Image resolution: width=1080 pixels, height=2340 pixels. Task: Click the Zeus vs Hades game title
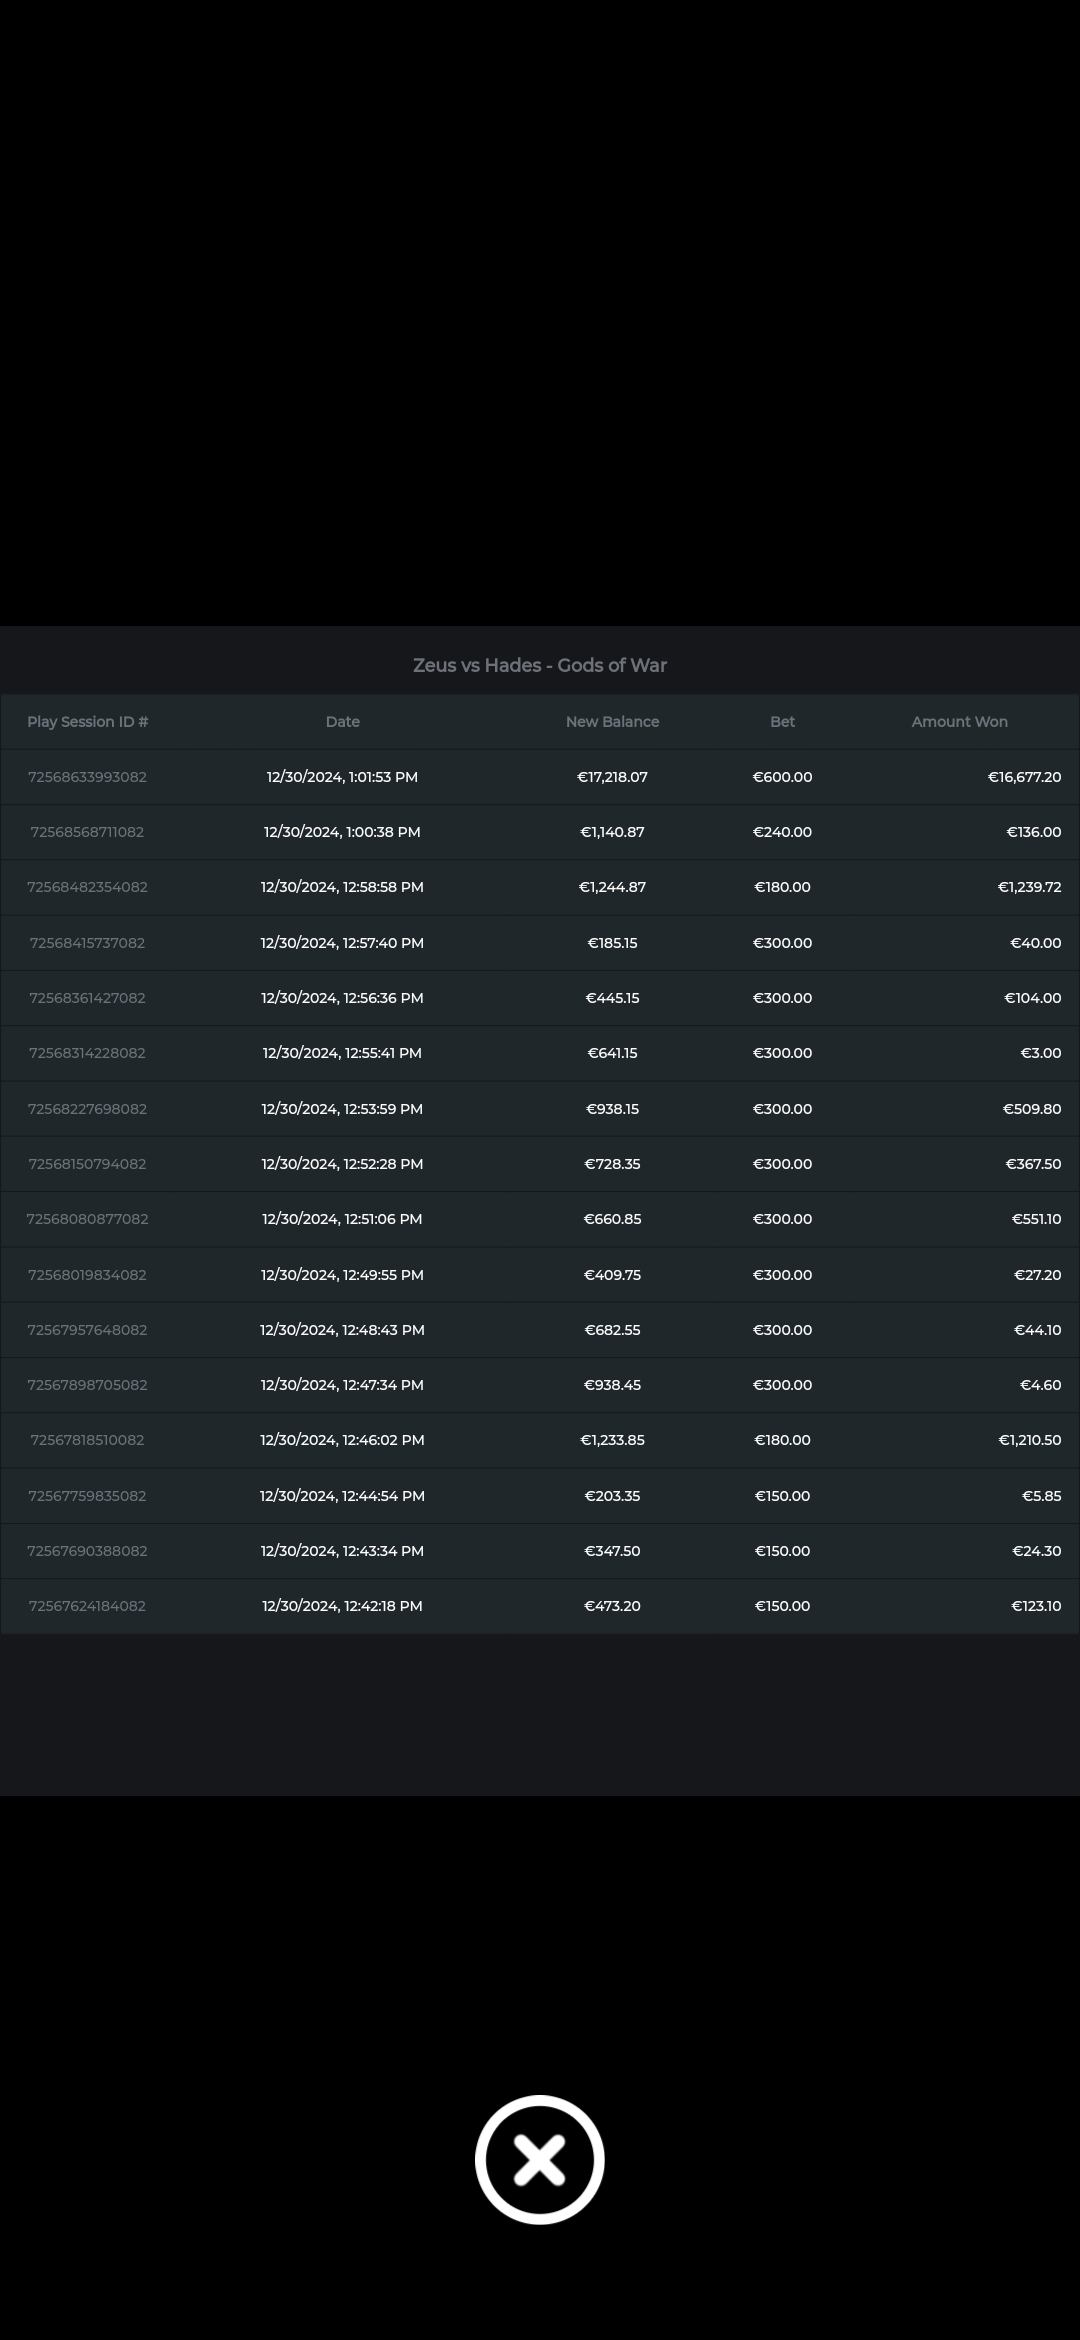[540, 665]
